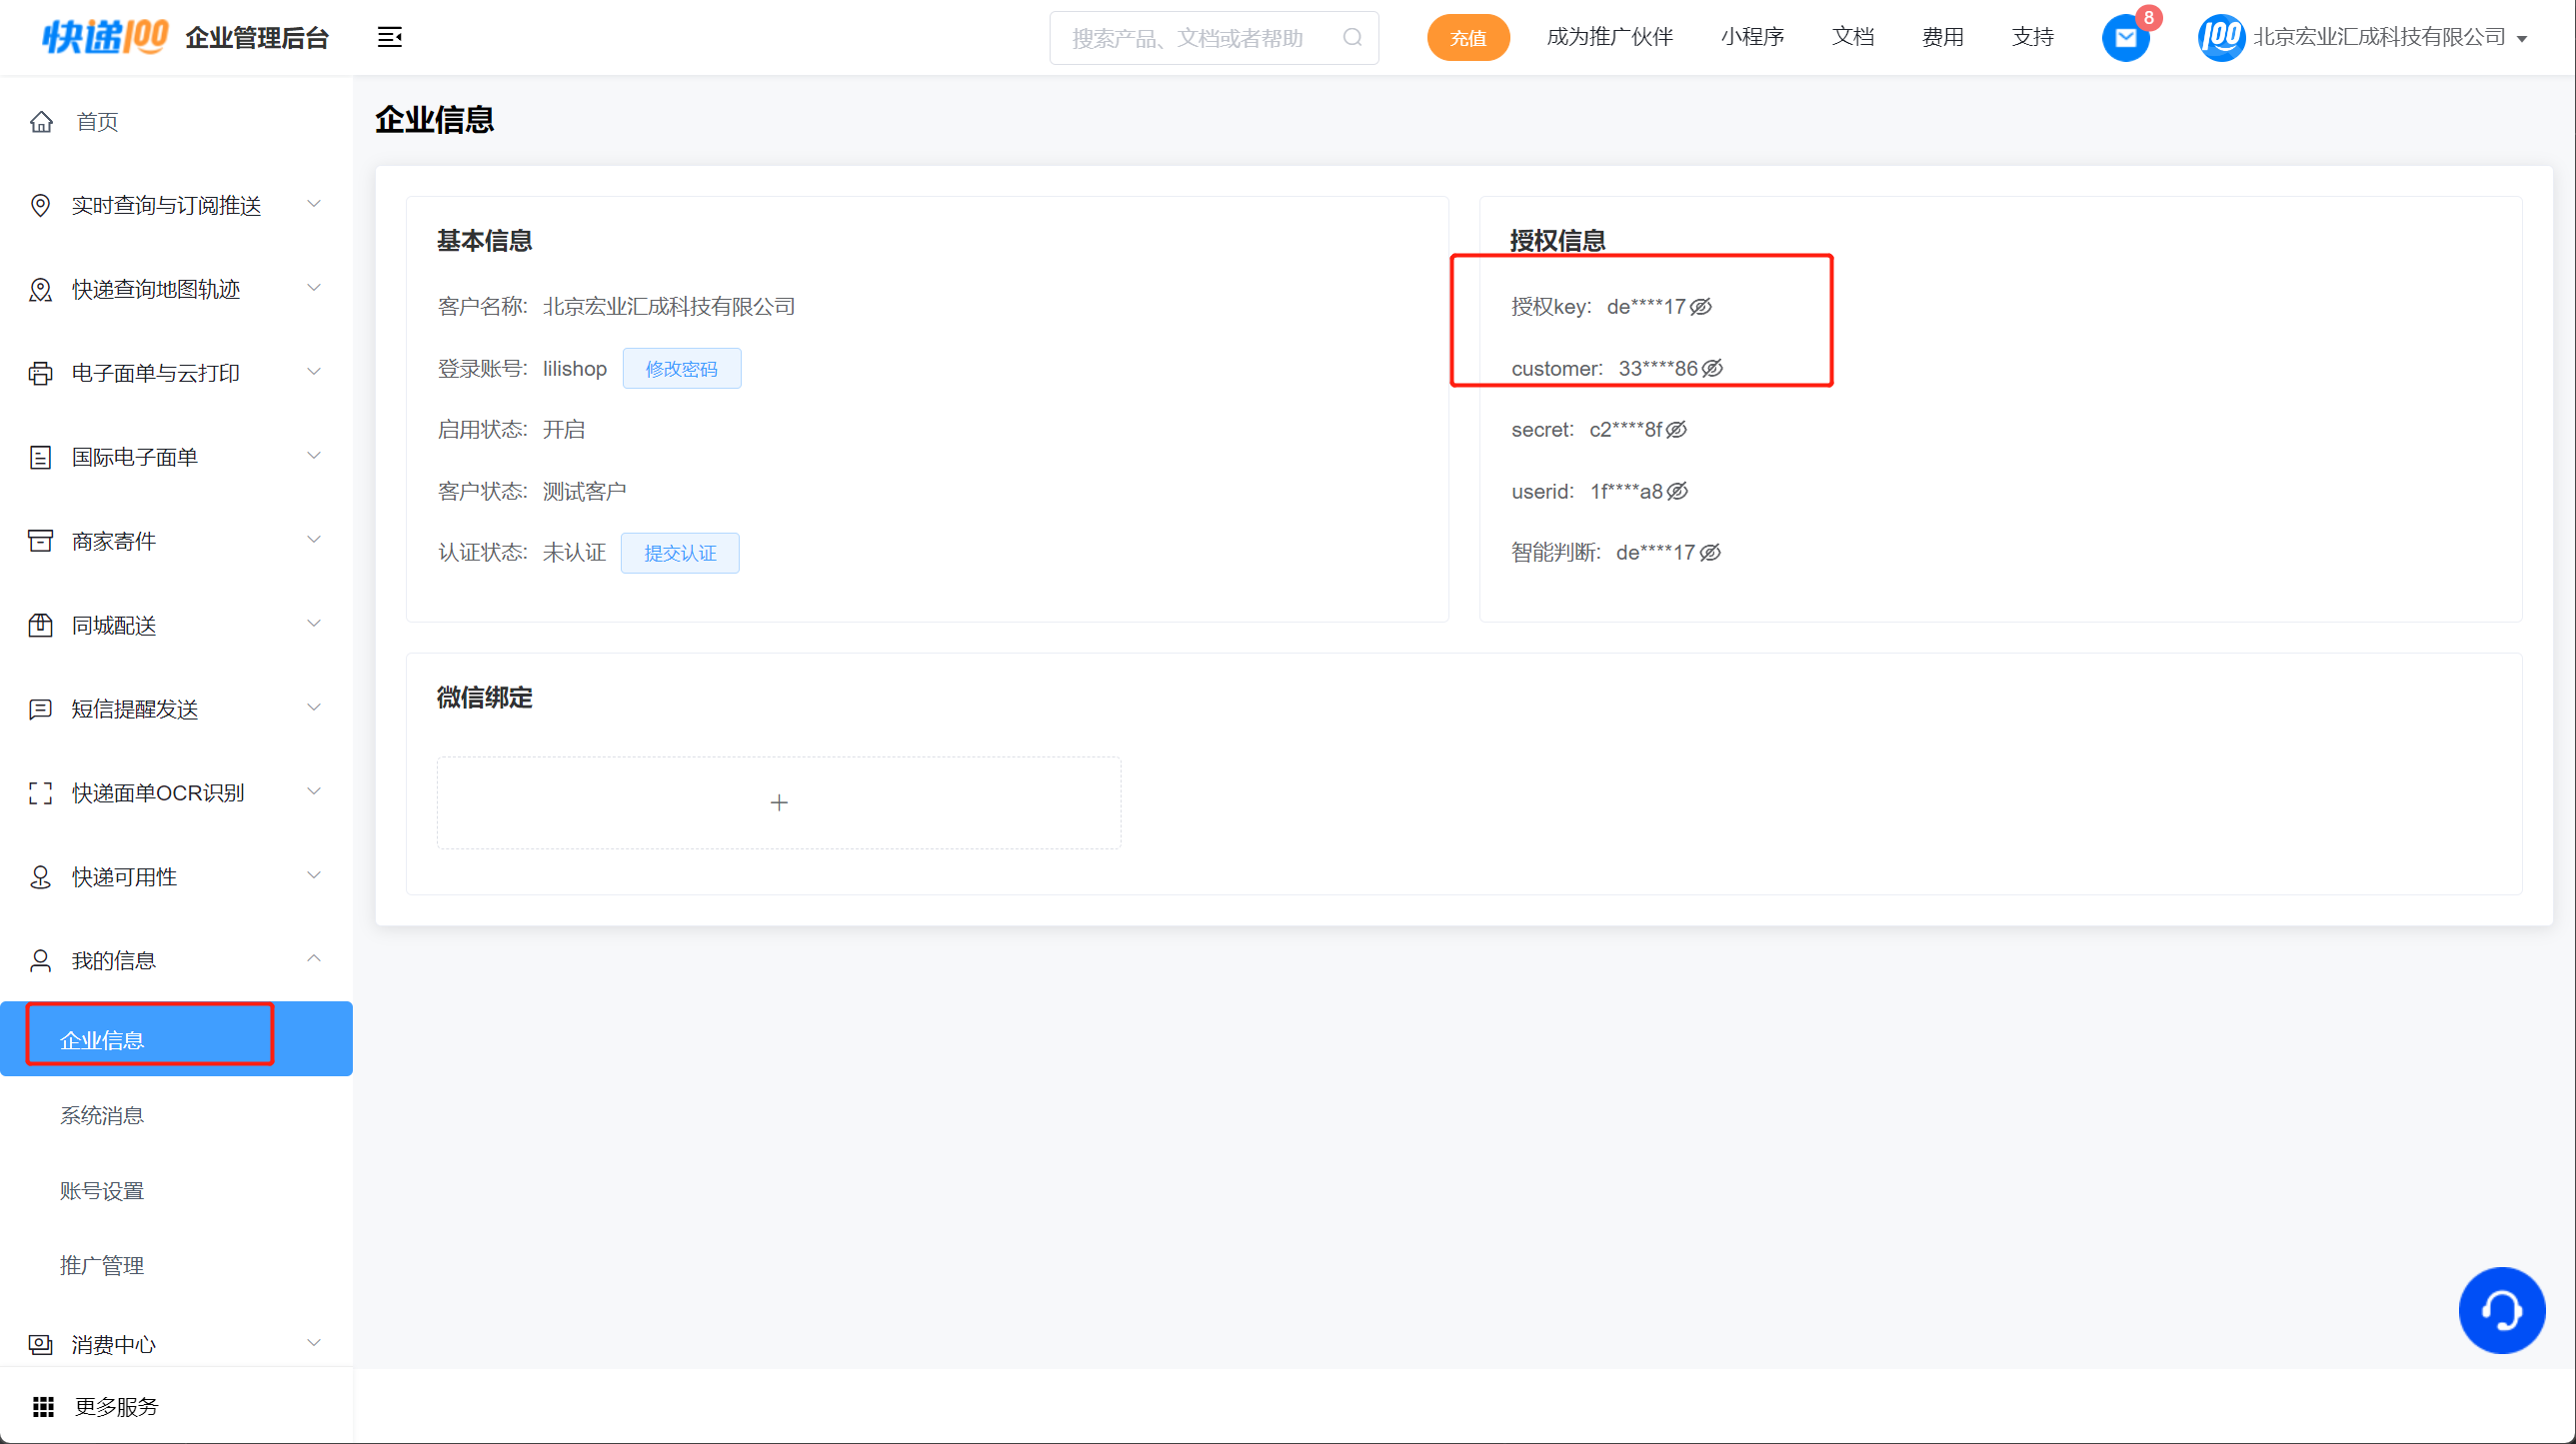This screenshot has width=2576, height=1444.
Task: Open the 小程序 top link
Action: coord(1752,37)
